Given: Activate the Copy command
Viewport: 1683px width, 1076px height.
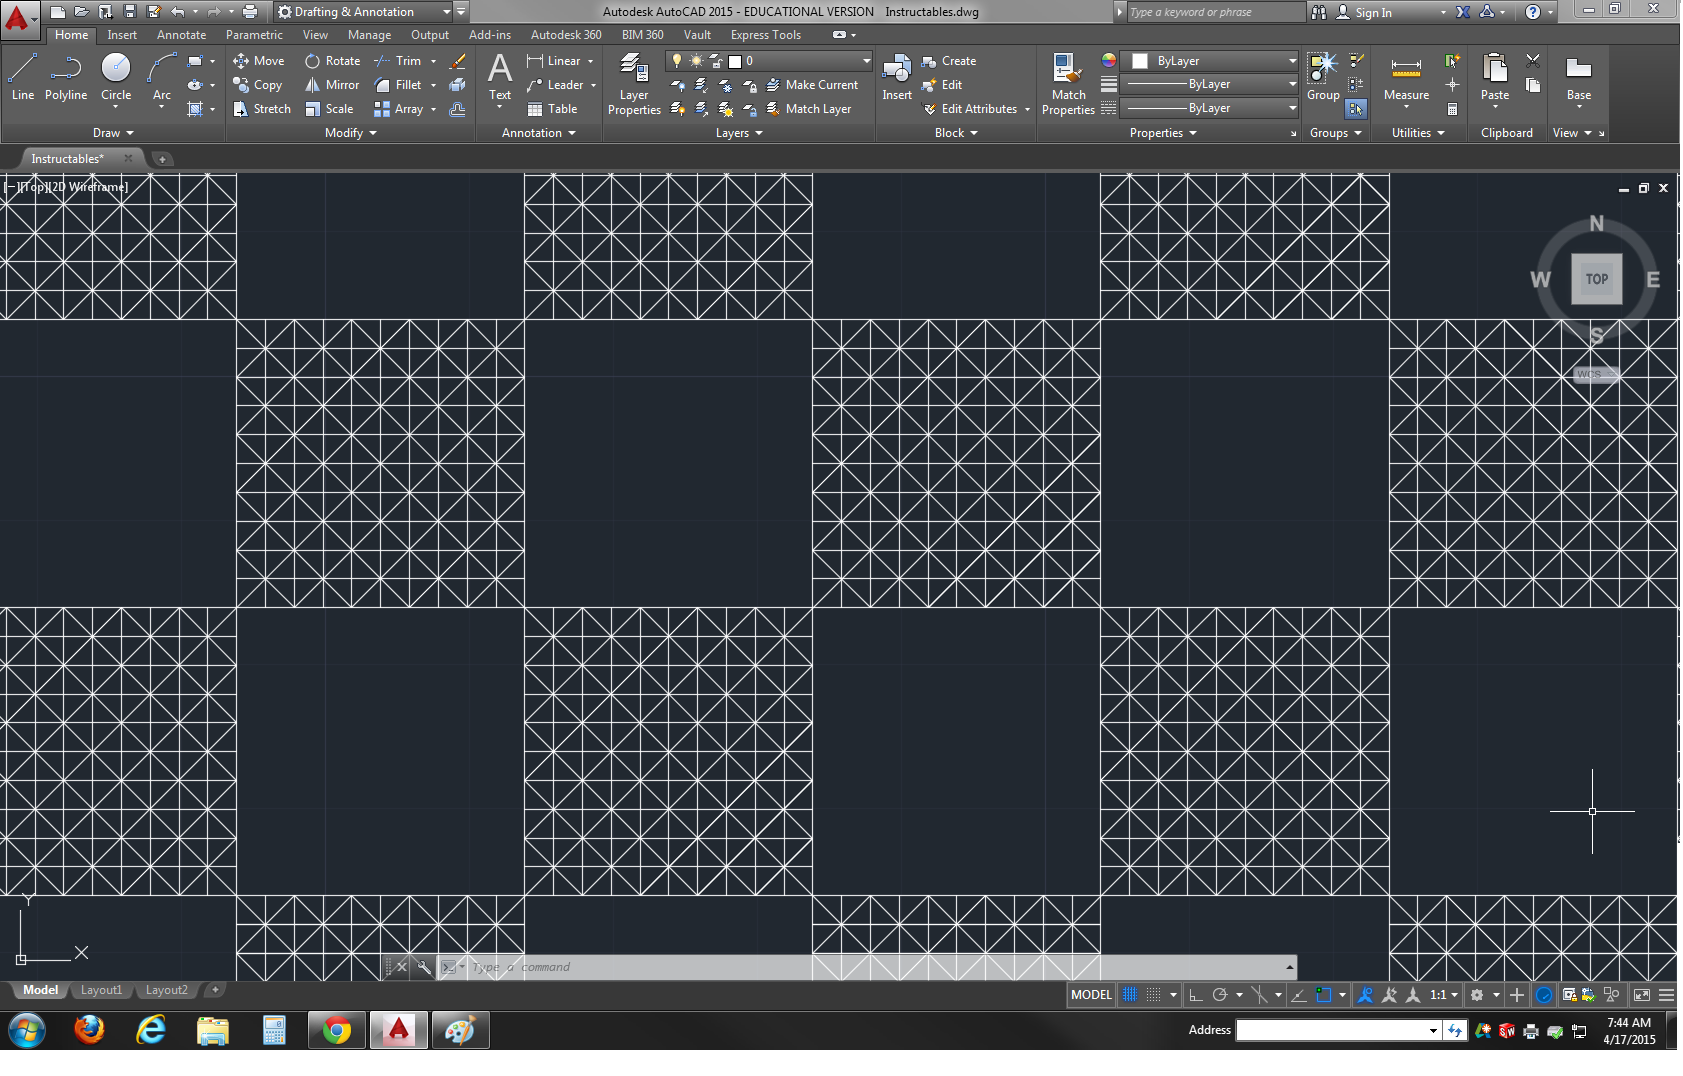Looking at the screenshot, I should coord(258,85).
